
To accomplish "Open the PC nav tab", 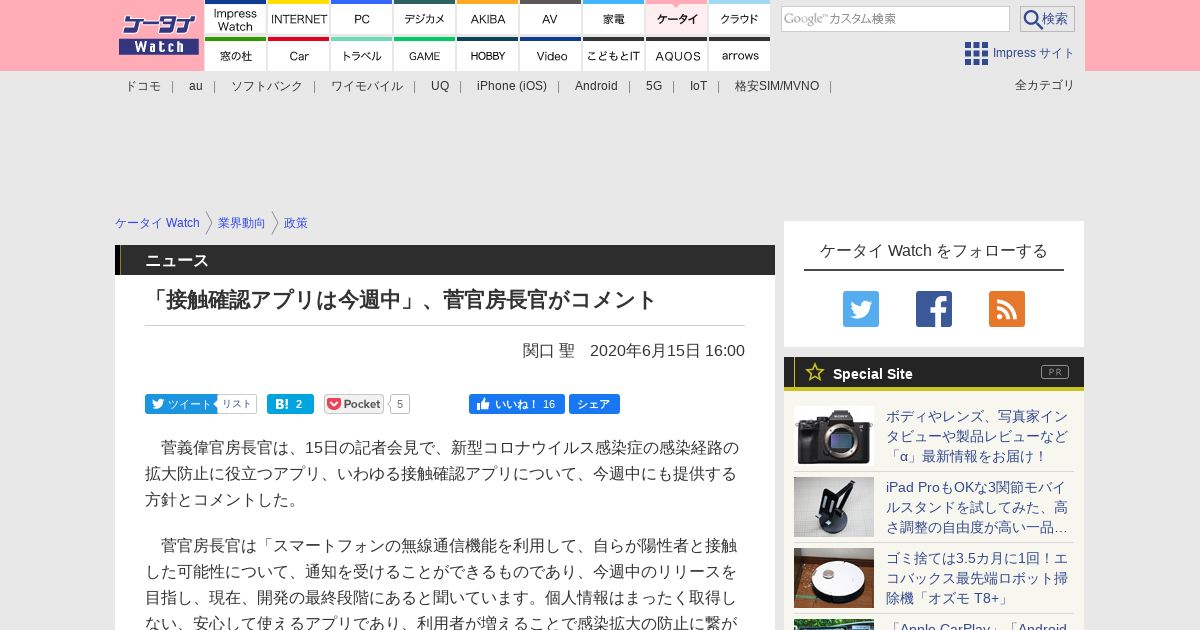I will click(x=362, y=18).
